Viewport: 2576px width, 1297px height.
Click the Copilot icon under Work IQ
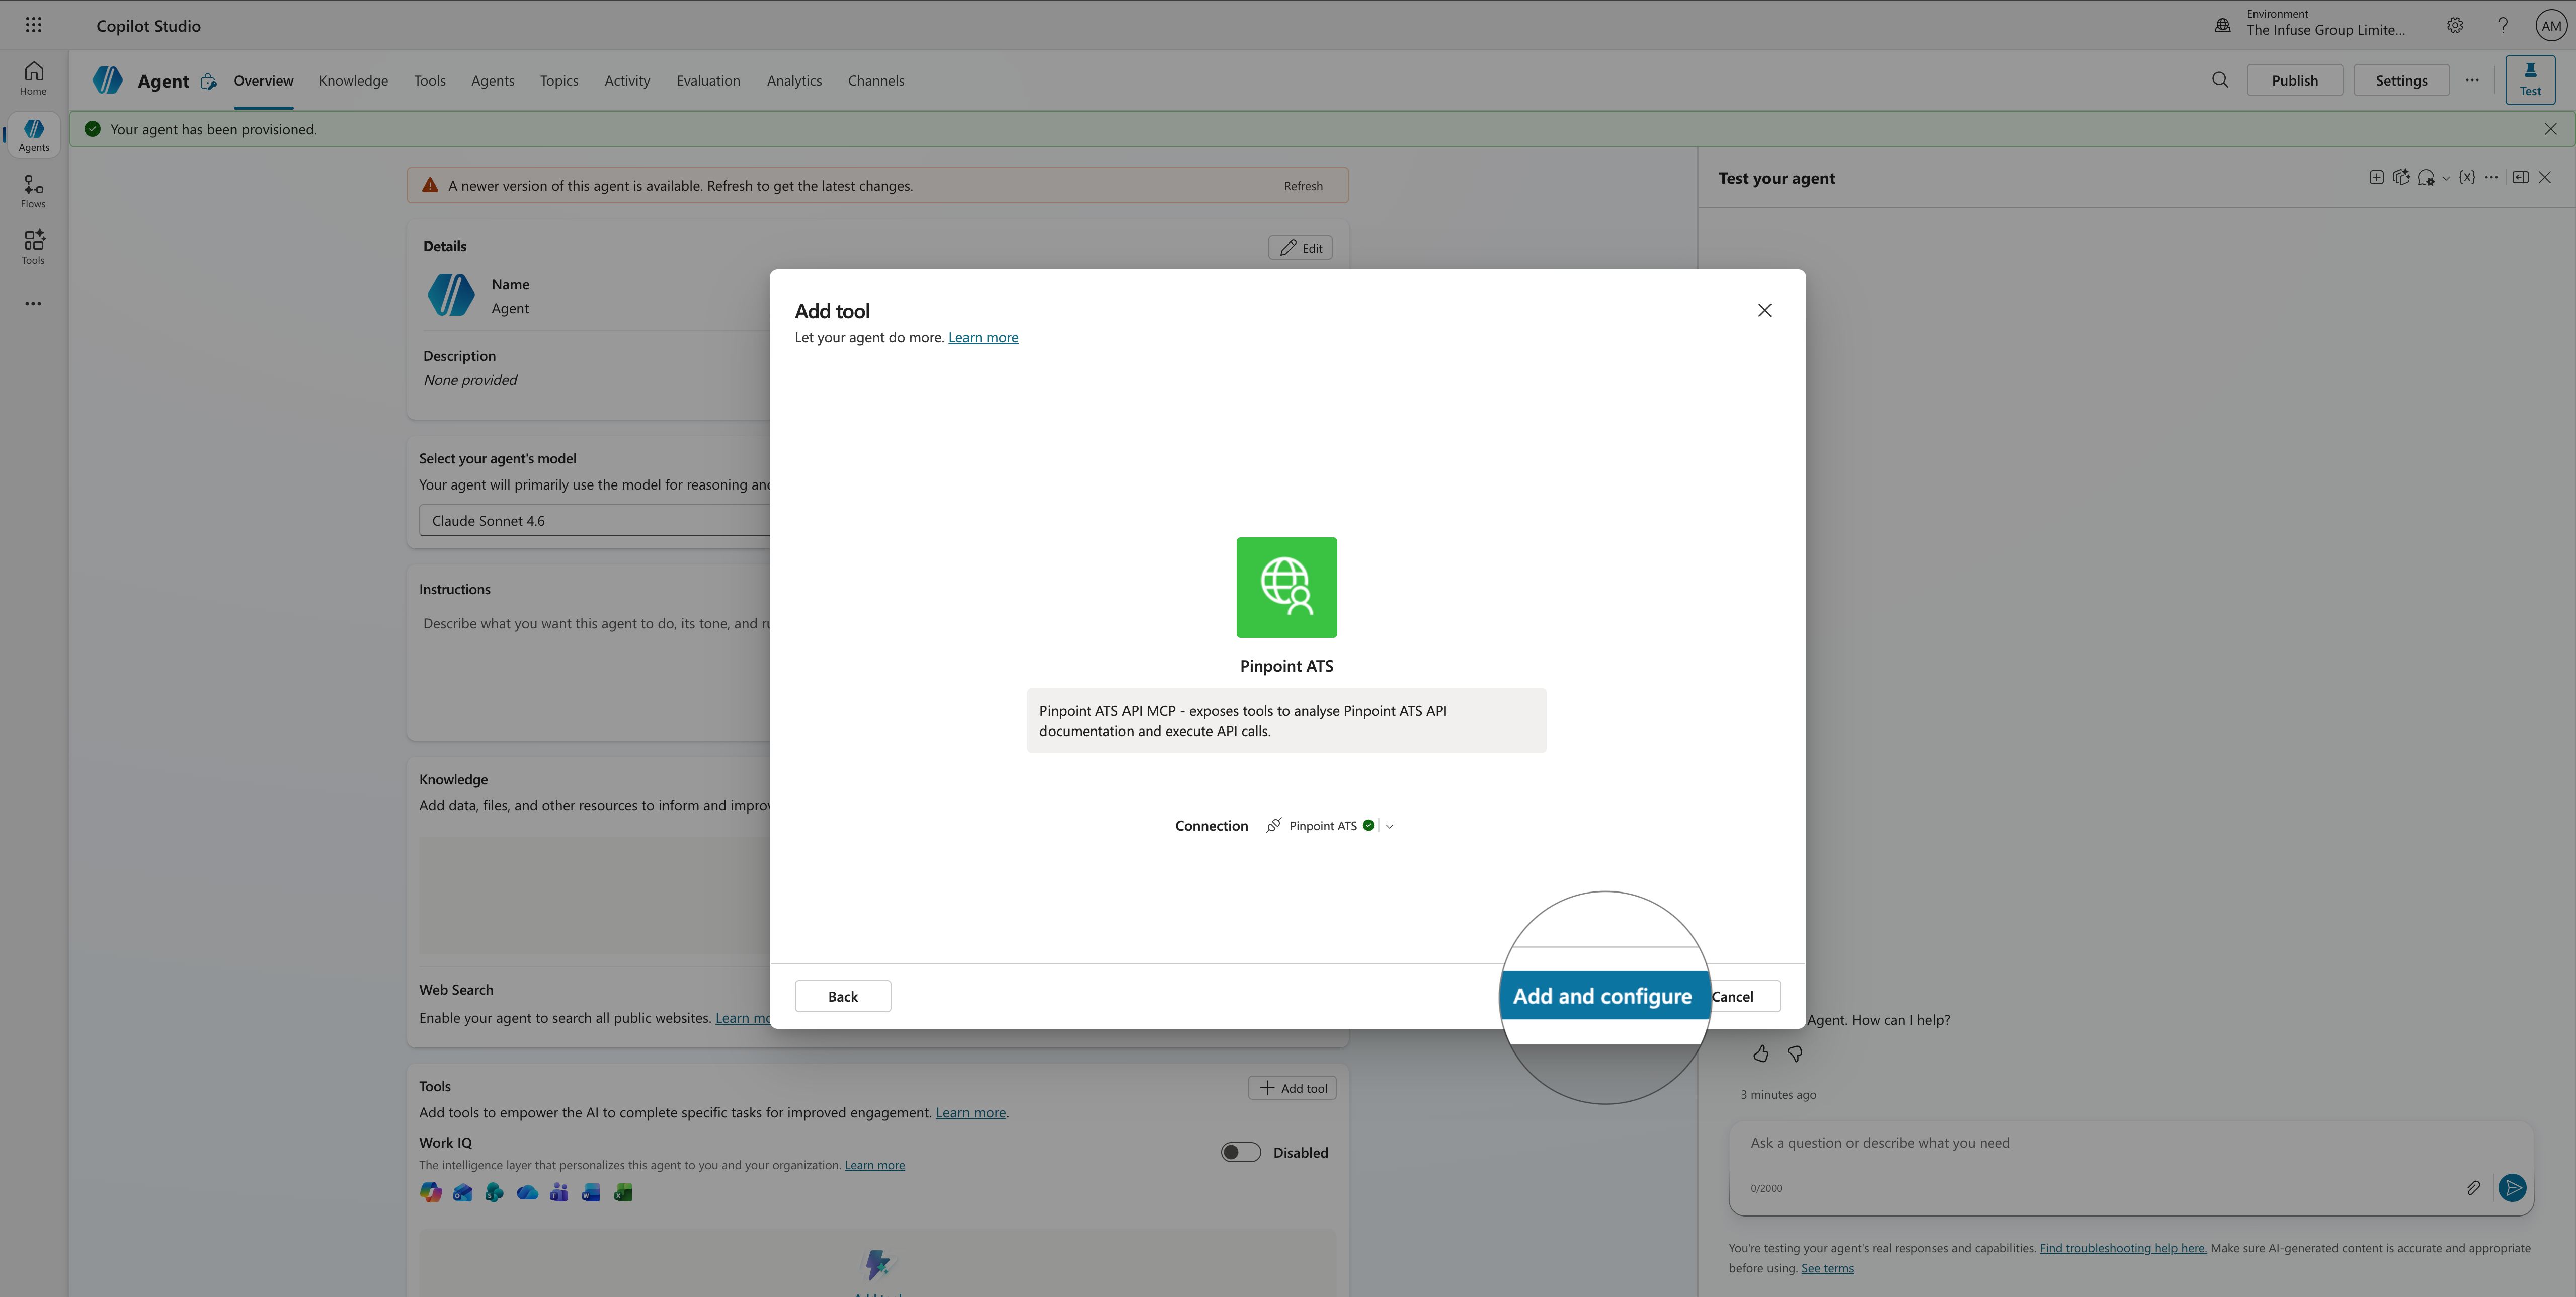tap(431, 1192)
